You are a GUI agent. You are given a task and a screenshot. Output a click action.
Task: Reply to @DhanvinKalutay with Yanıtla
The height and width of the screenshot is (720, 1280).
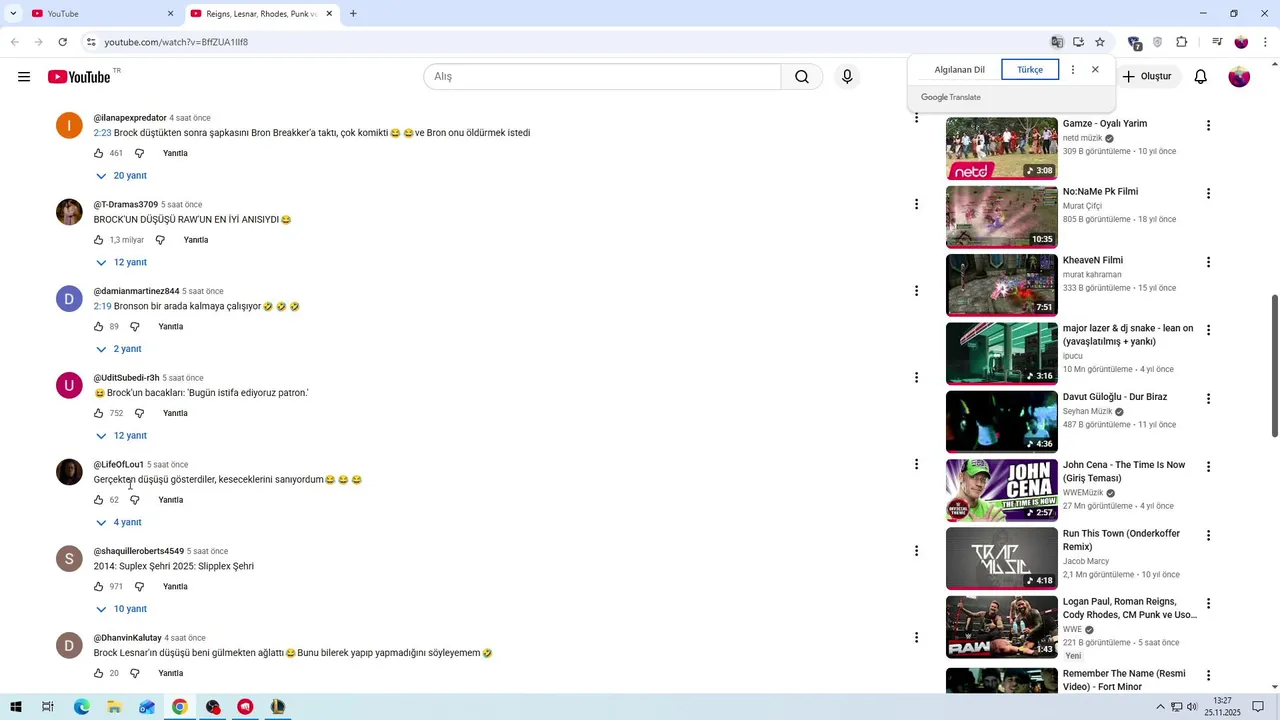(x=171, y=673)
